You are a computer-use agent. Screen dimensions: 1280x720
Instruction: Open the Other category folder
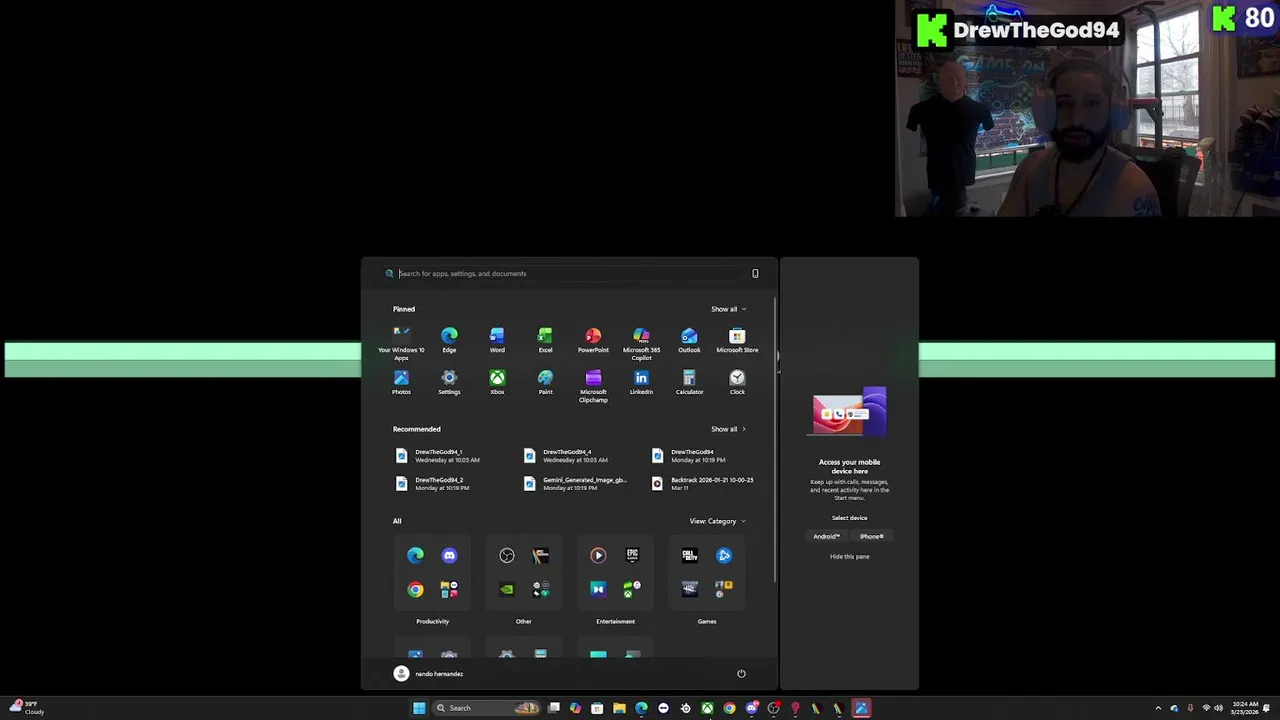pos(524,573)
